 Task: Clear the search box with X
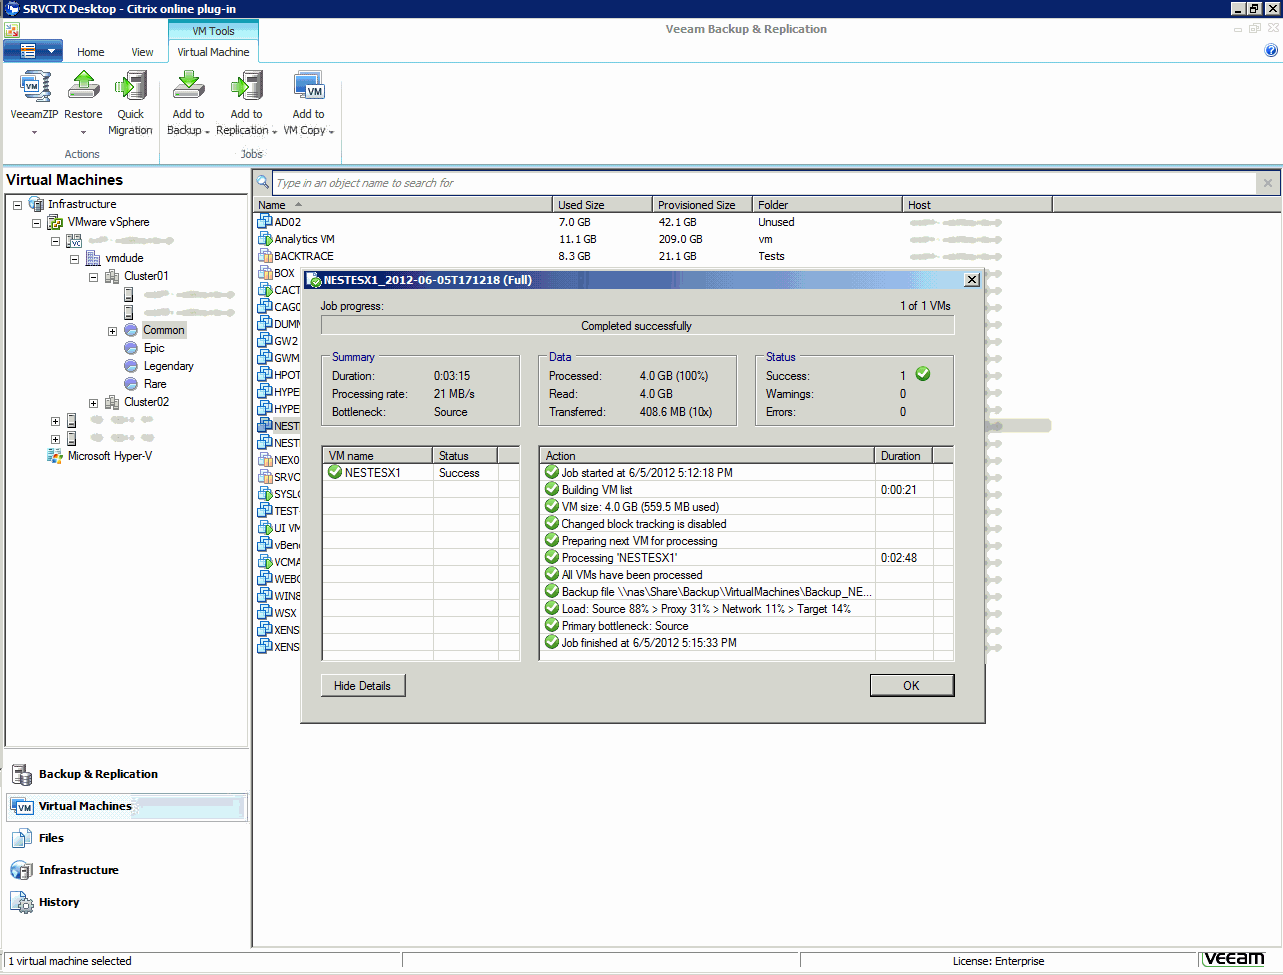point(1268,183)
